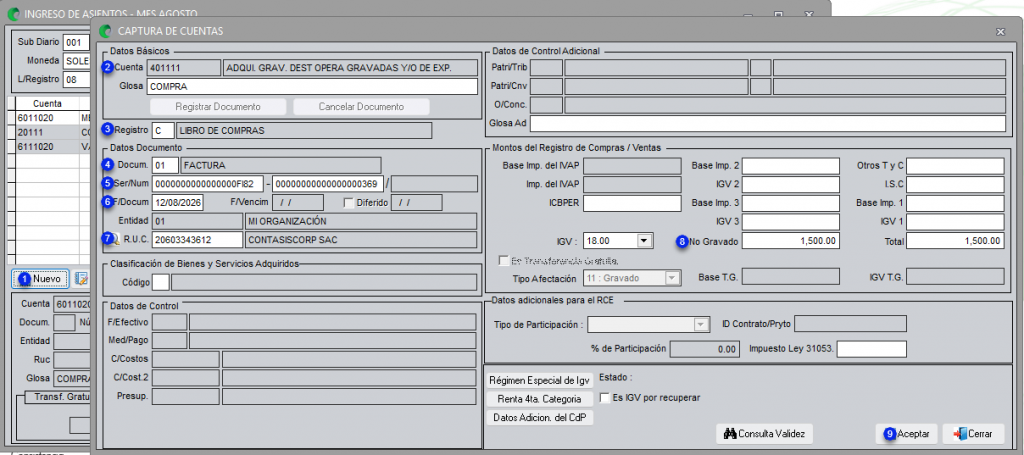Image resolution: width=1024 pixels, height=455 pixels.
Task: Click the Cuenta field showing 401111
Action: pos(184,67)
